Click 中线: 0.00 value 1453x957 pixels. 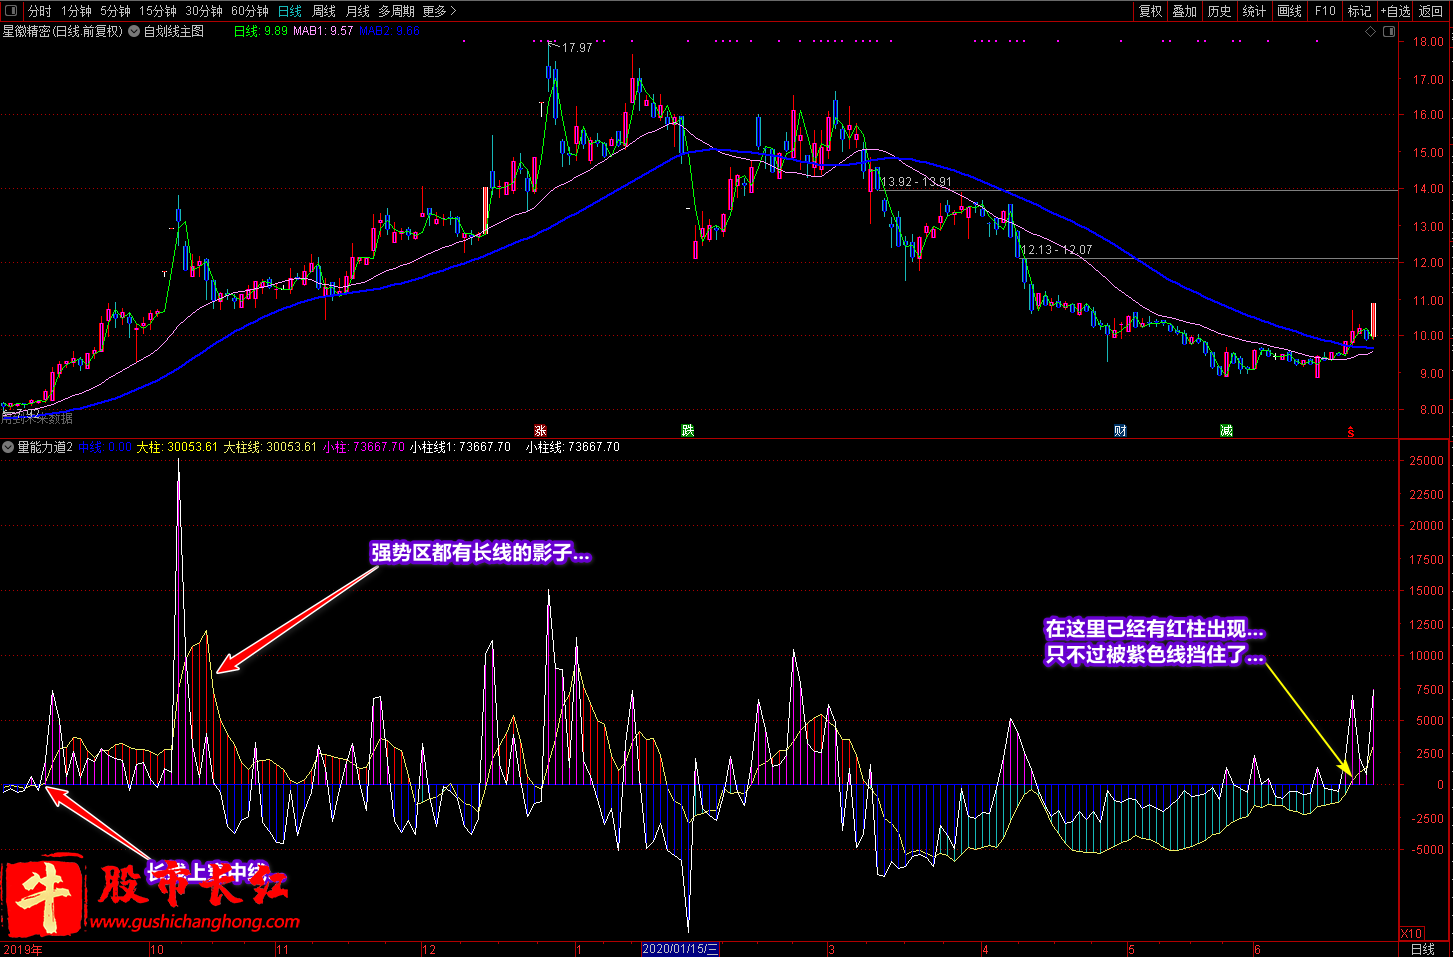click(105, 447)
